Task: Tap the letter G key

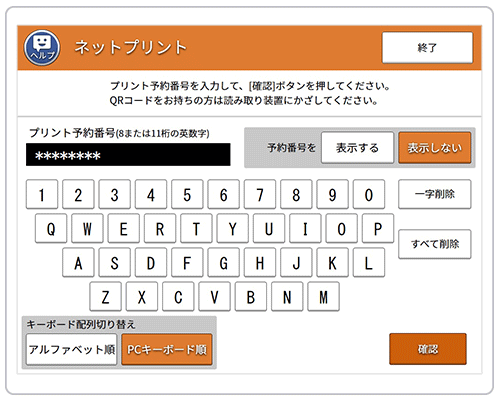Action: point(223,263)
